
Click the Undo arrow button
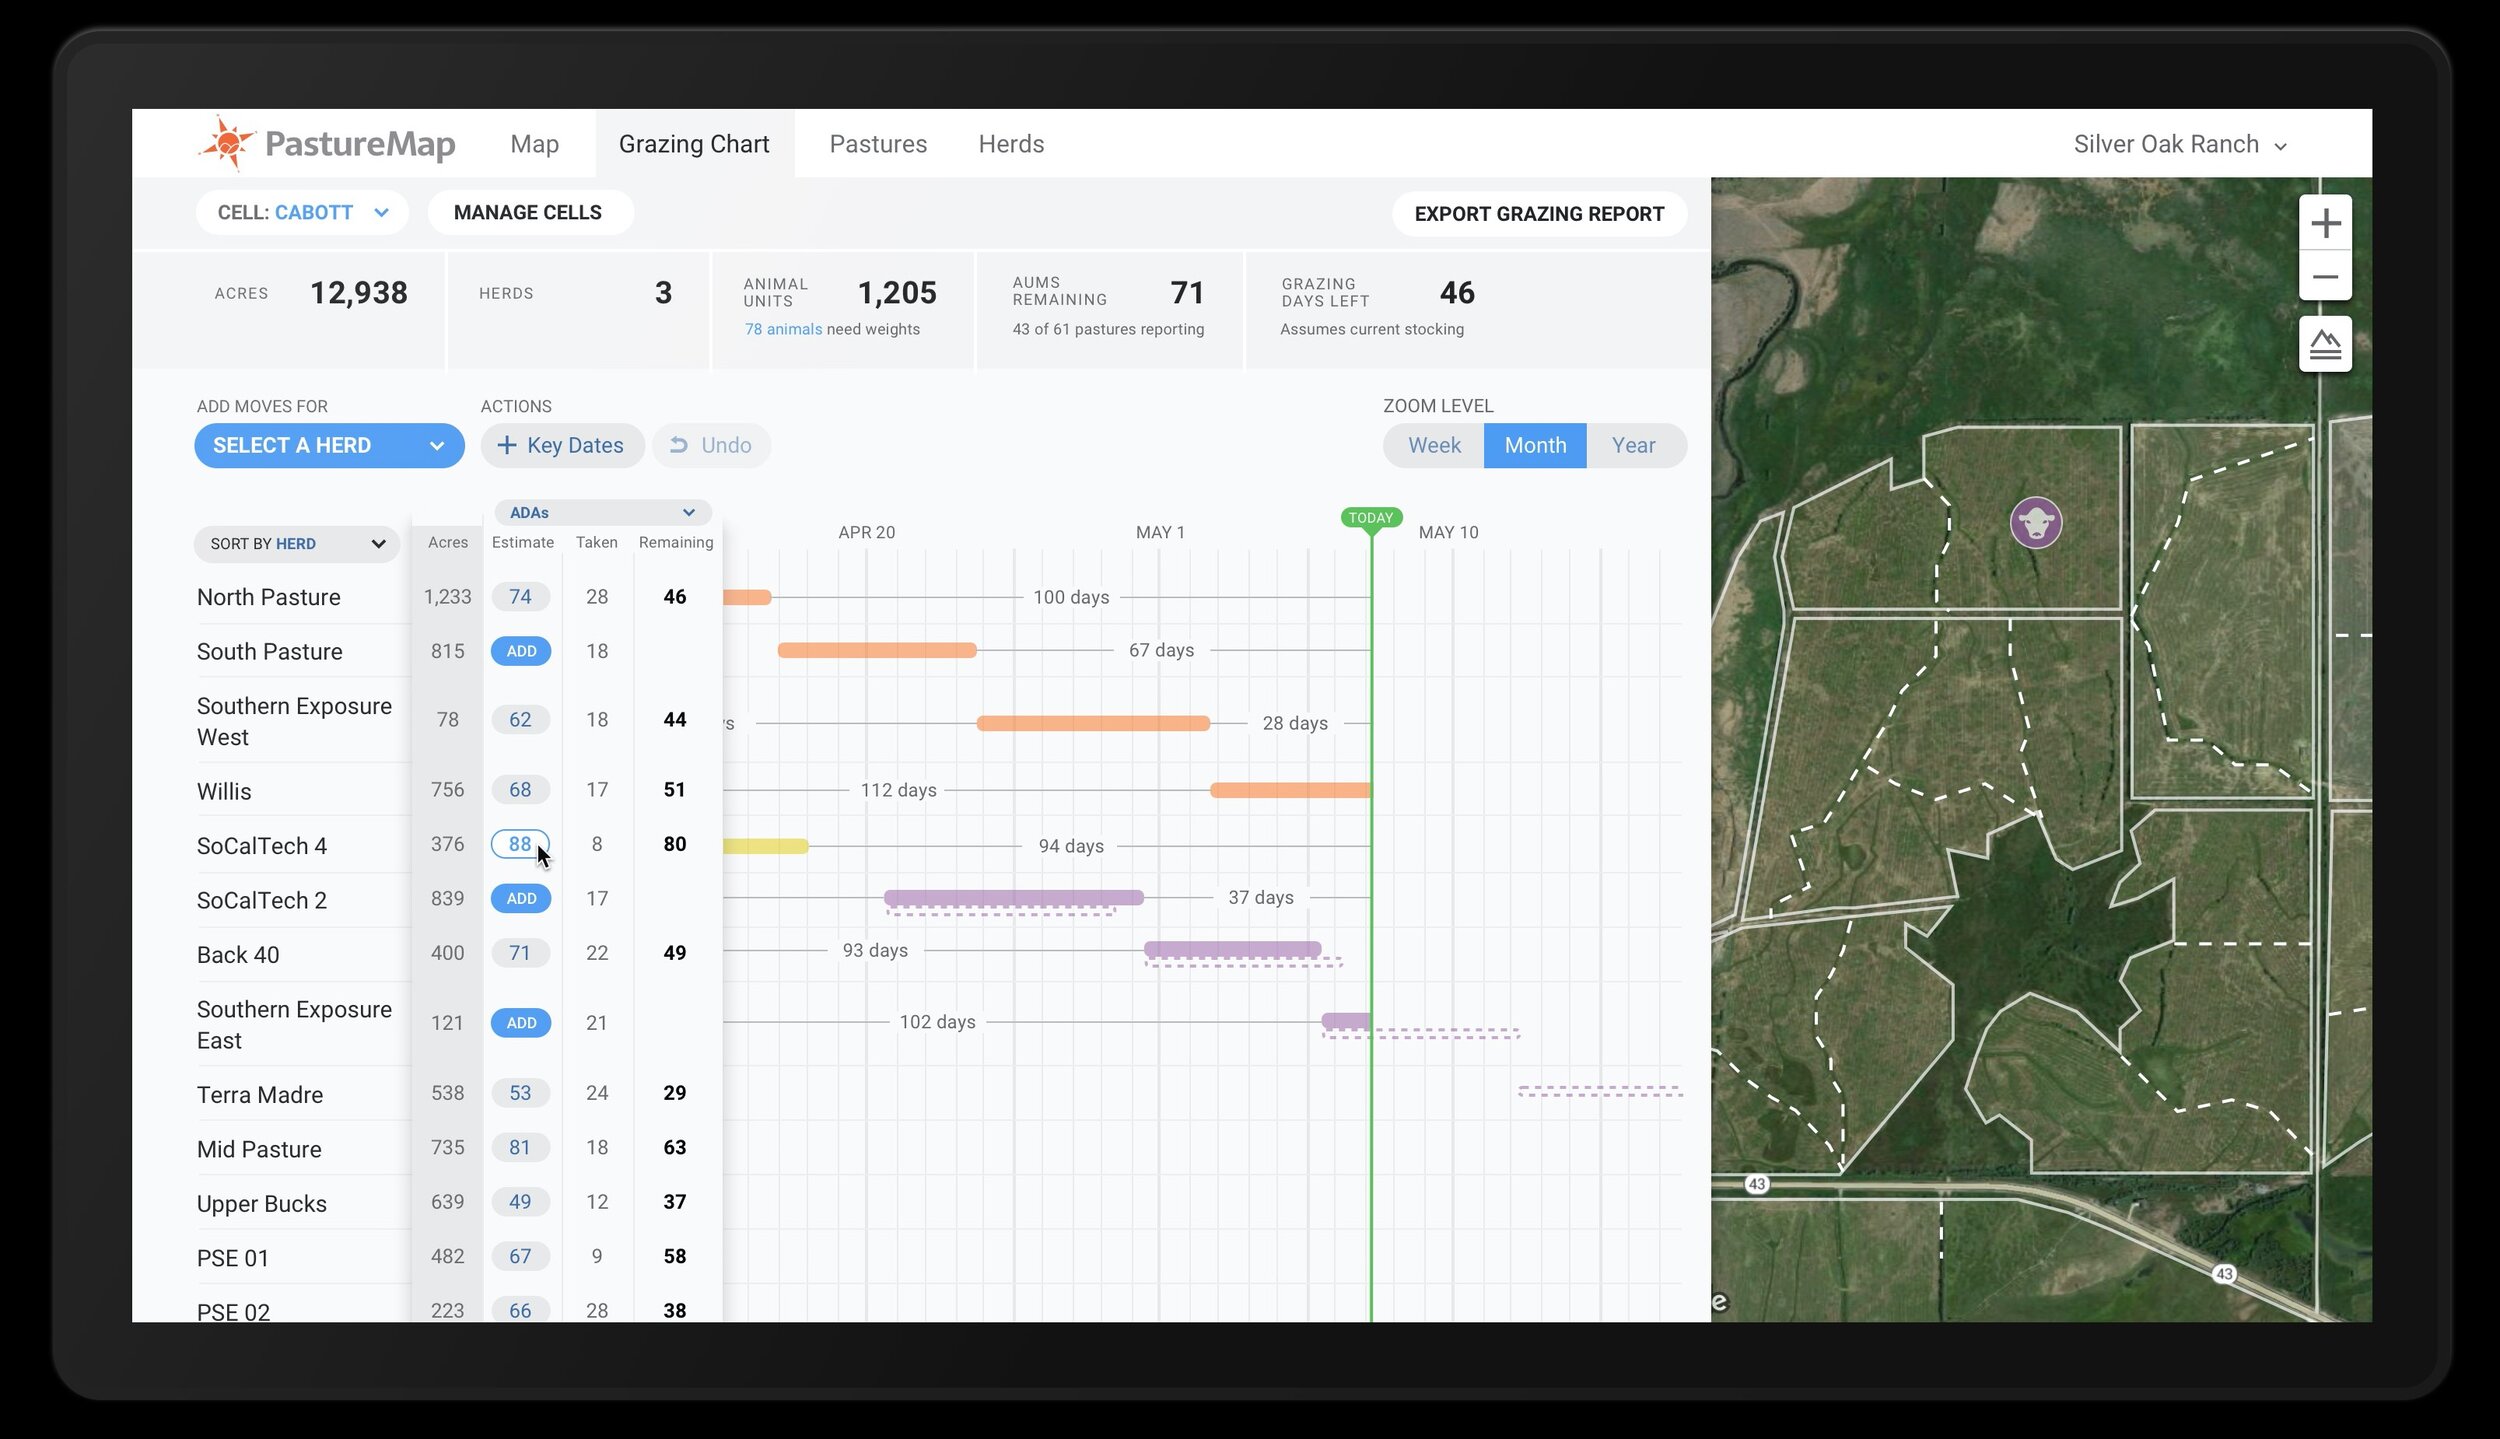(x=711, y=445)
